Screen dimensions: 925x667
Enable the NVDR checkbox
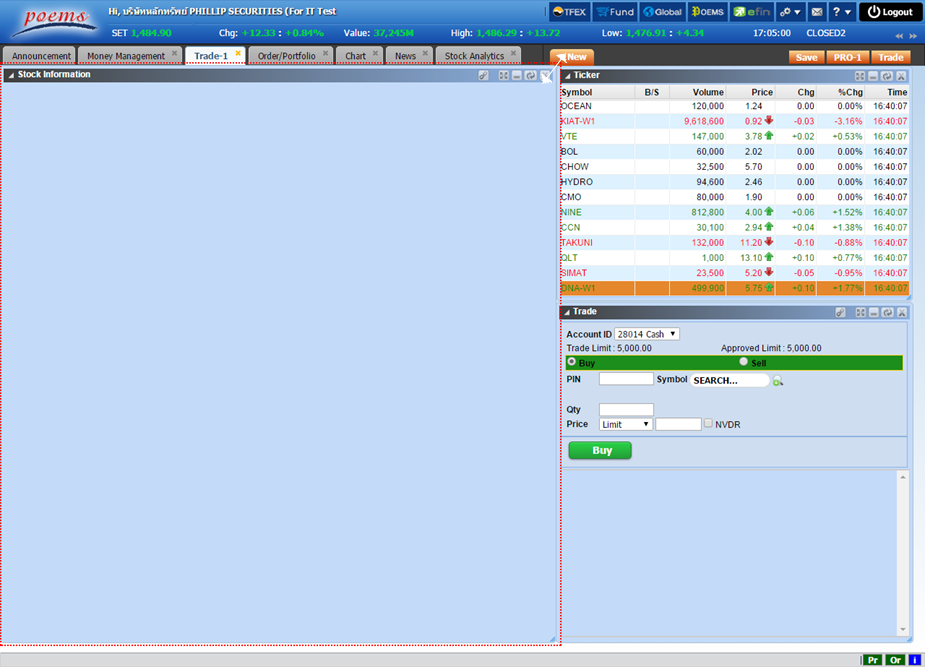pos(709,424)
